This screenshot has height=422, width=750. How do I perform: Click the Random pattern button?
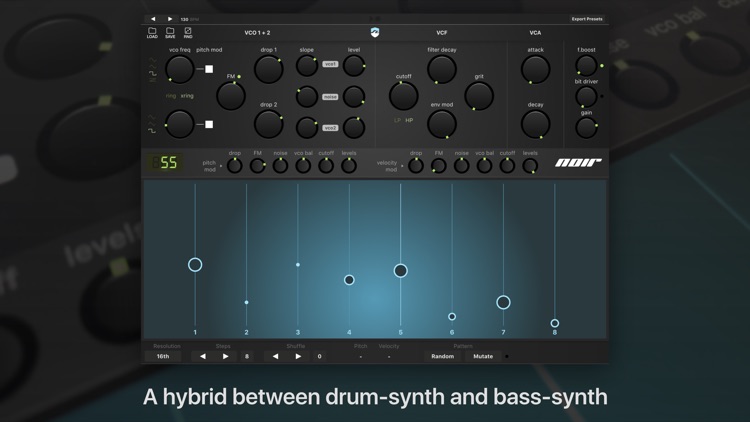[x=442, y=356]
